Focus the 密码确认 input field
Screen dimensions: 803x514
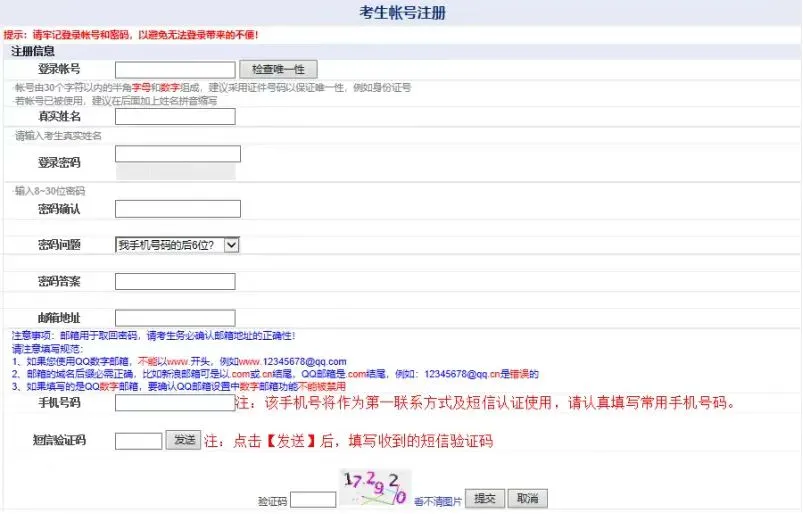(x=178, y=209)
